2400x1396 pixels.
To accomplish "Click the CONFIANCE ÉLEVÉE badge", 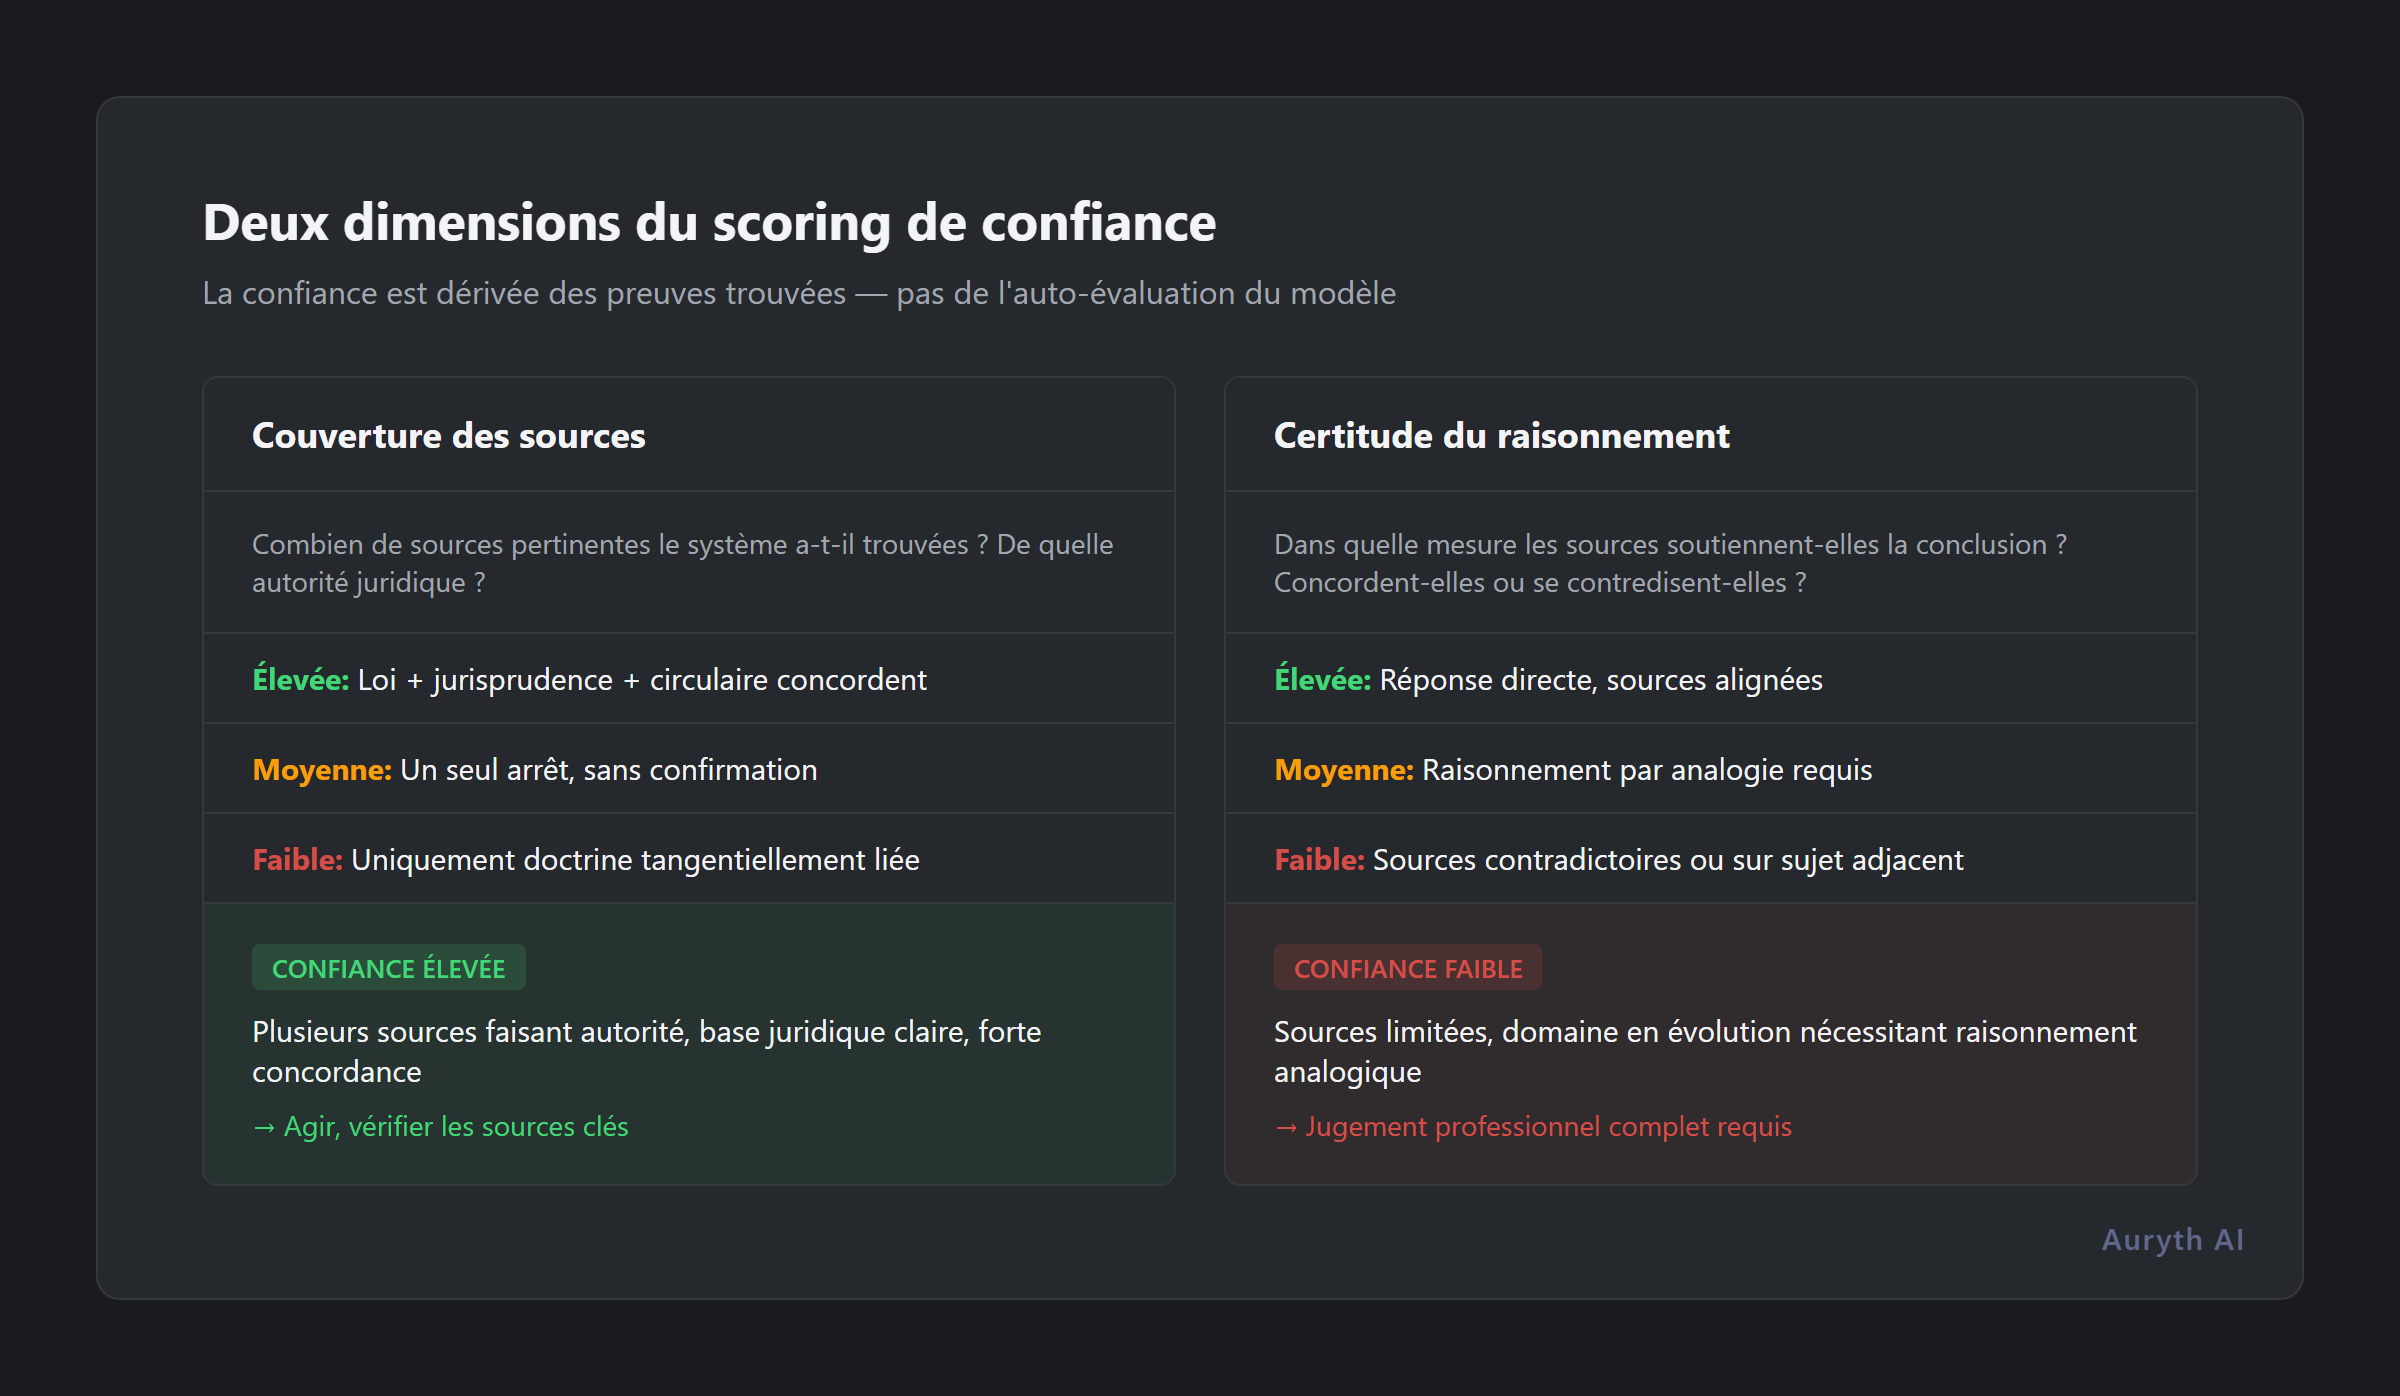I will pyautogui.click(x=388, y=967).
